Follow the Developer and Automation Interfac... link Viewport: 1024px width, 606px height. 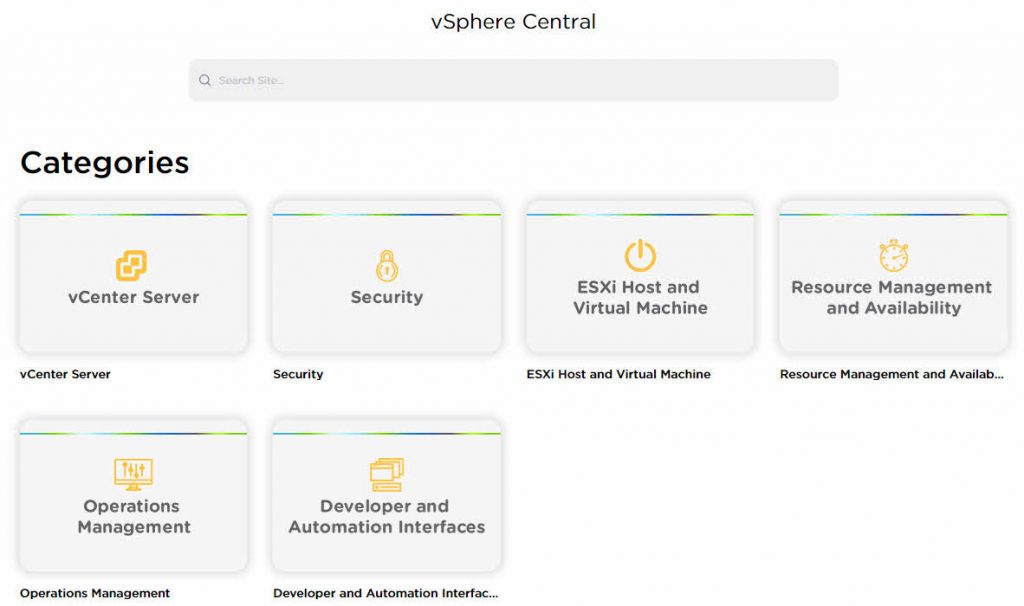[x=385, y=593]
